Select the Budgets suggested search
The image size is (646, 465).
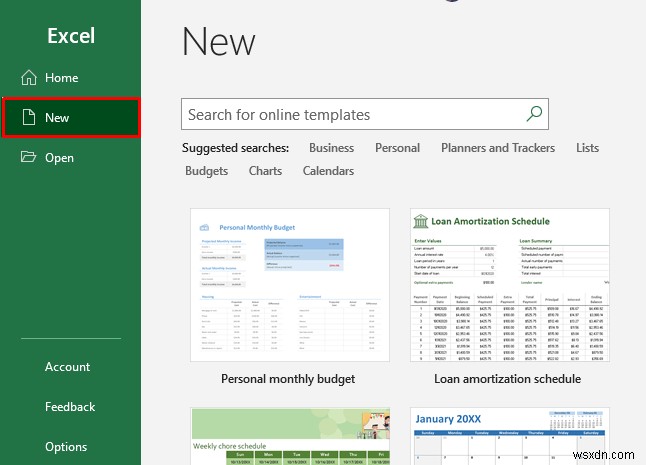(x=206, y=171)
